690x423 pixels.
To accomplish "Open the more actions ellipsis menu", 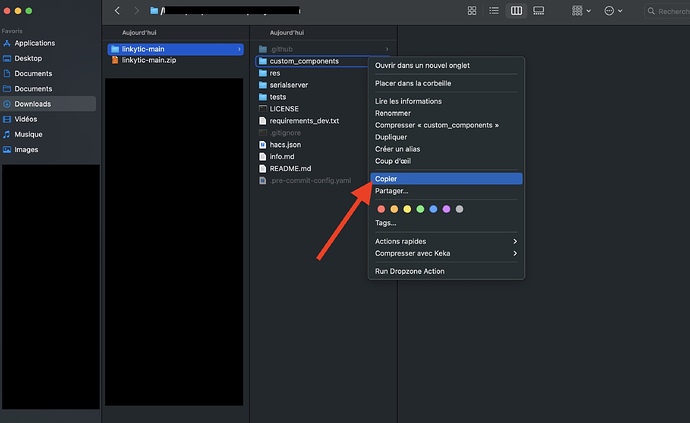I will click(613, 11).
